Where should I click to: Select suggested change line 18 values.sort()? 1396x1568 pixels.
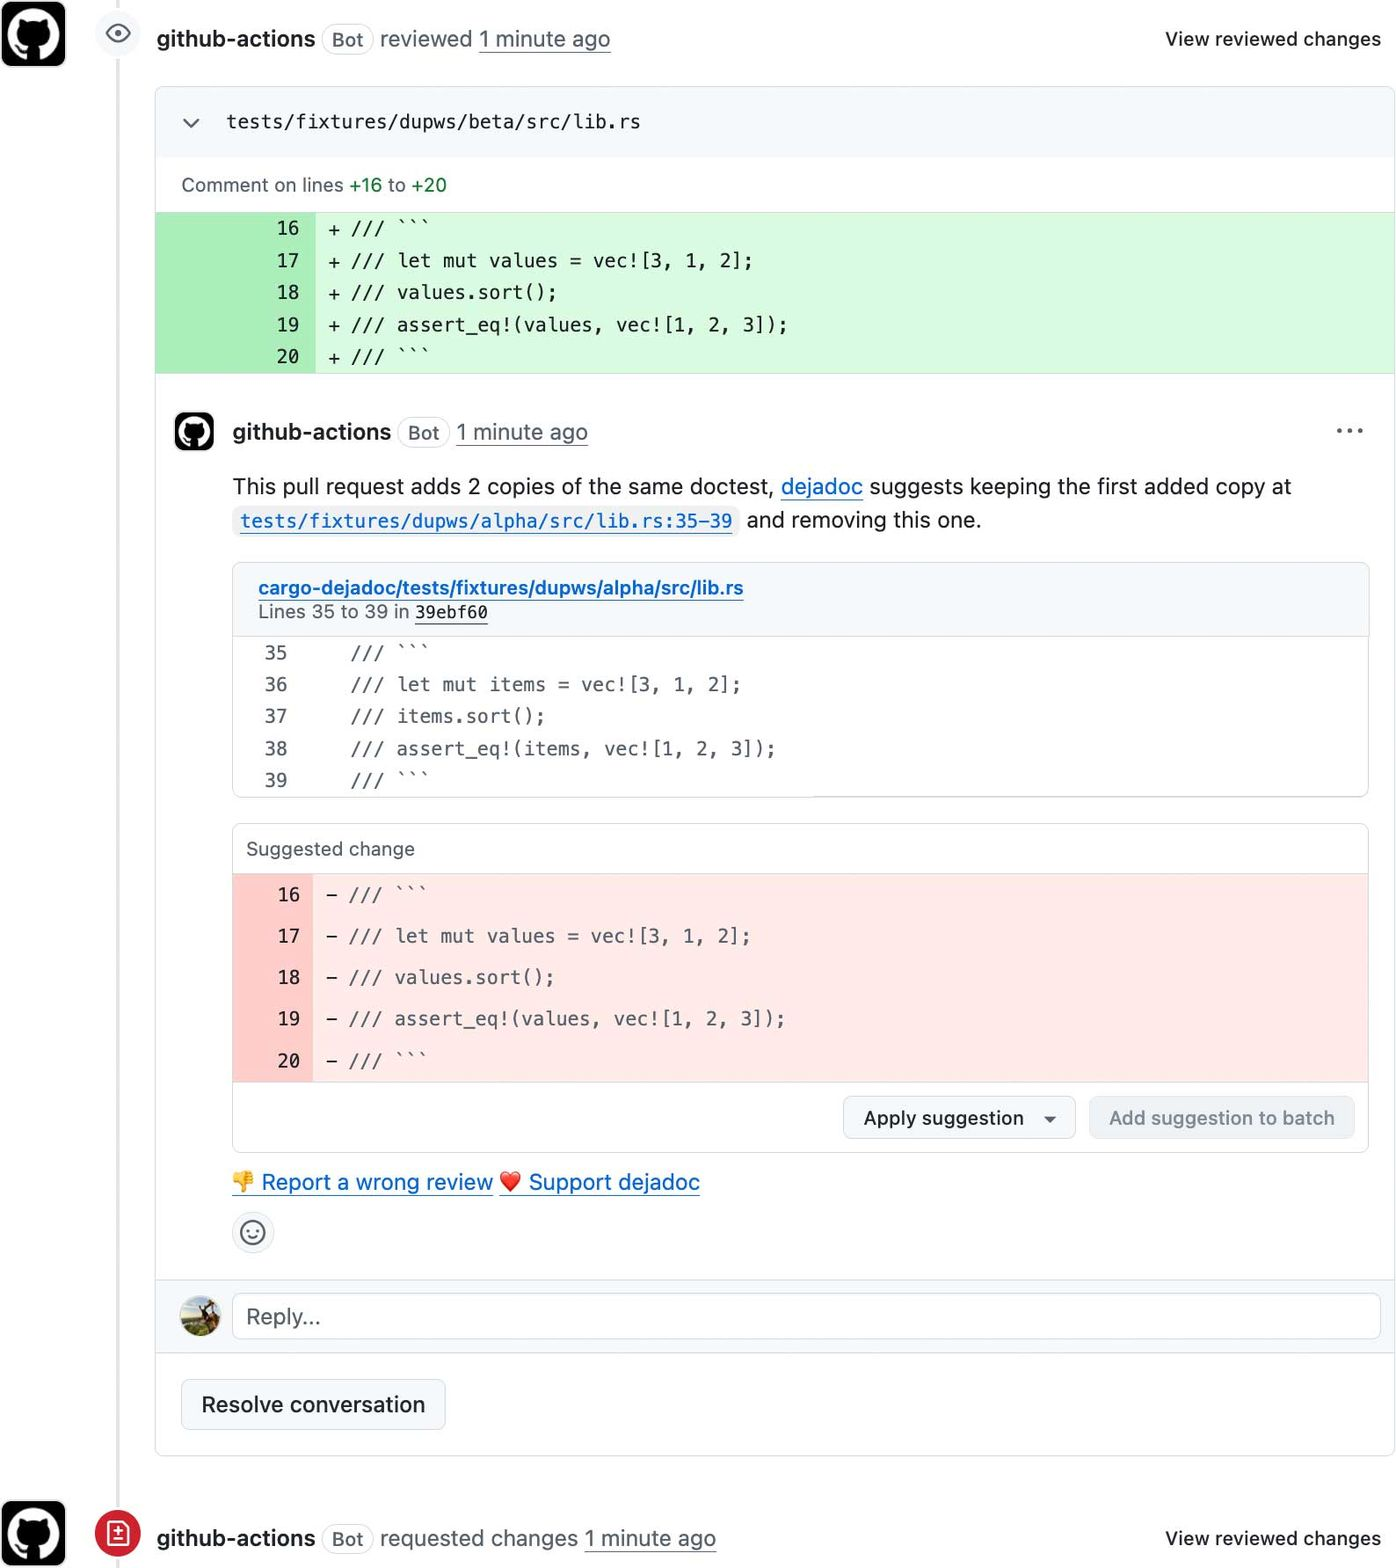click(800, 978)
